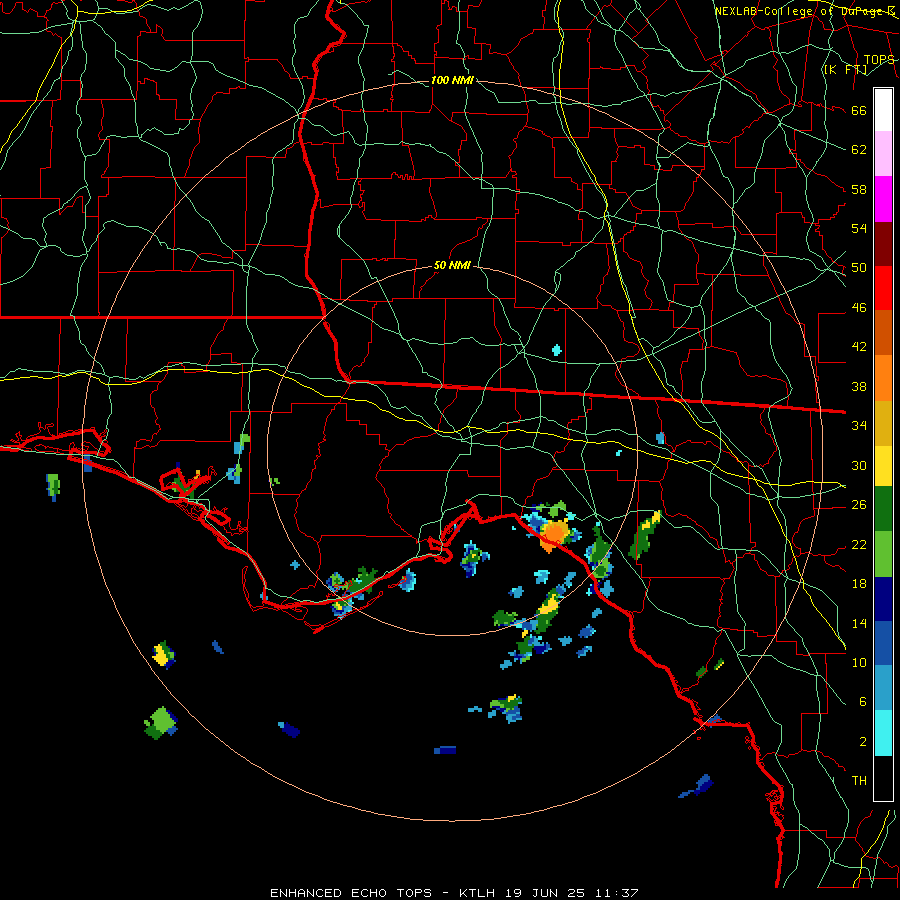
Task: Pick the gold legend swatch
Action: [883, 423]
